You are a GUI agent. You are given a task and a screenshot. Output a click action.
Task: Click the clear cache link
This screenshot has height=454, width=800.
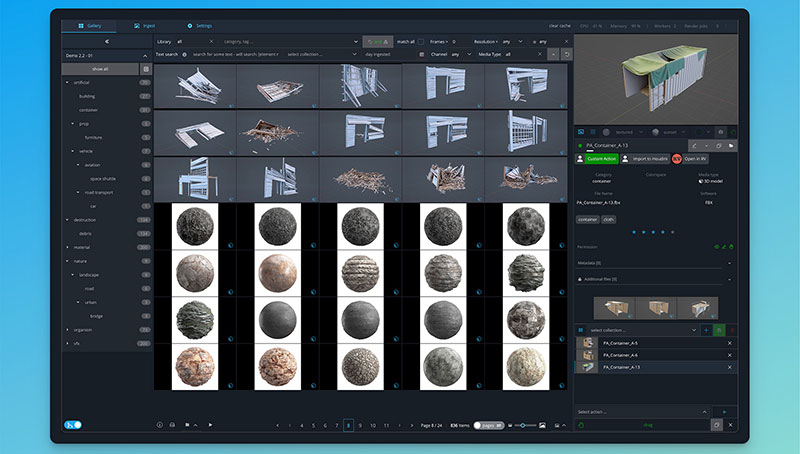coord(559,26)
